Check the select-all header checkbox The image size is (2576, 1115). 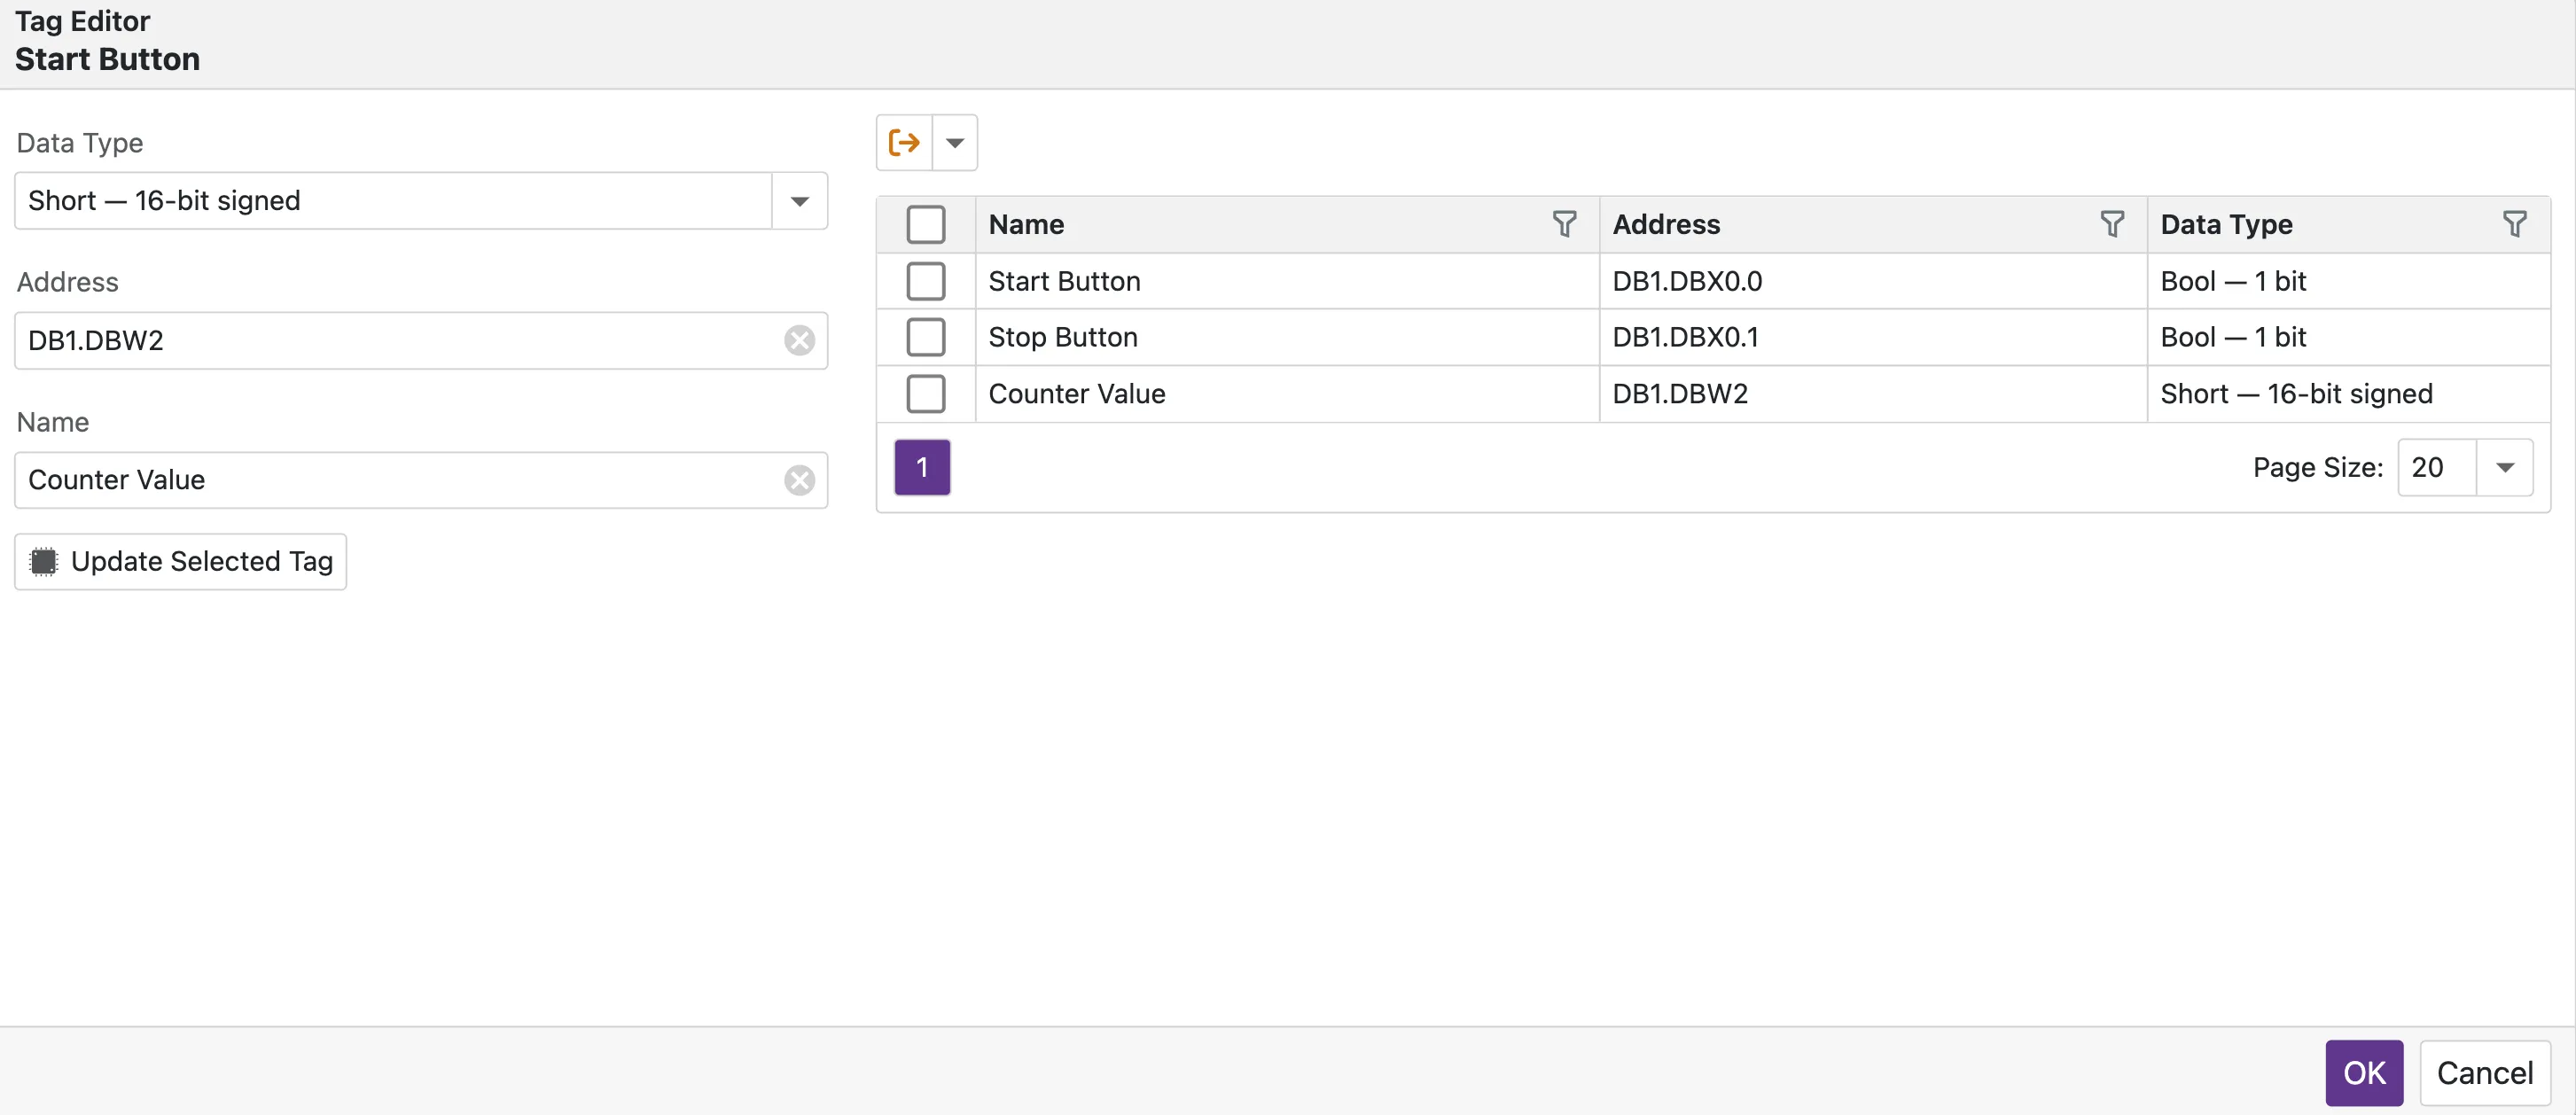(x=925, y=225)
